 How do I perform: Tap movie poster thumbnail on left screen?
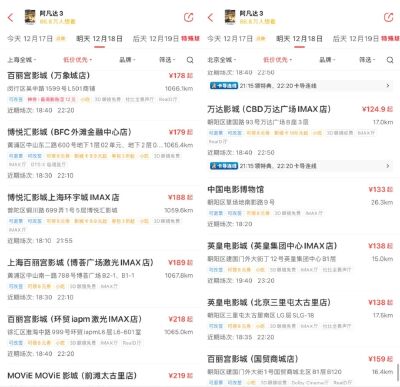tap(30, 17)
